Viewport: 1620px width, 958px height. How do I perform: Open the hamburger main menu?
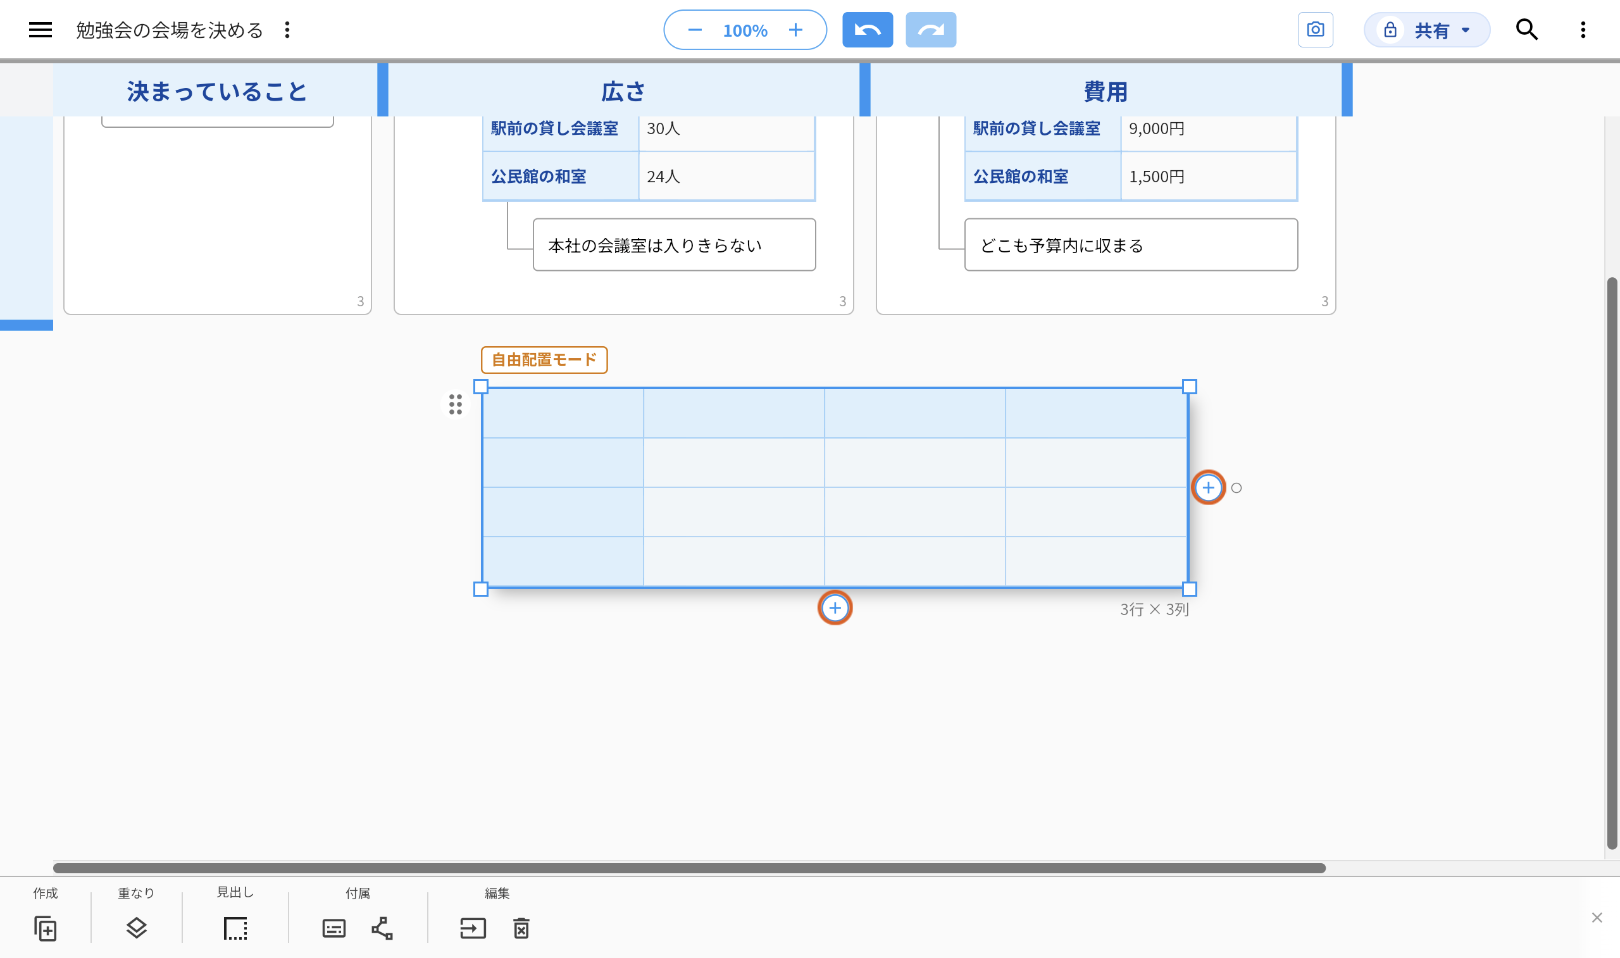tap(40, 30)
